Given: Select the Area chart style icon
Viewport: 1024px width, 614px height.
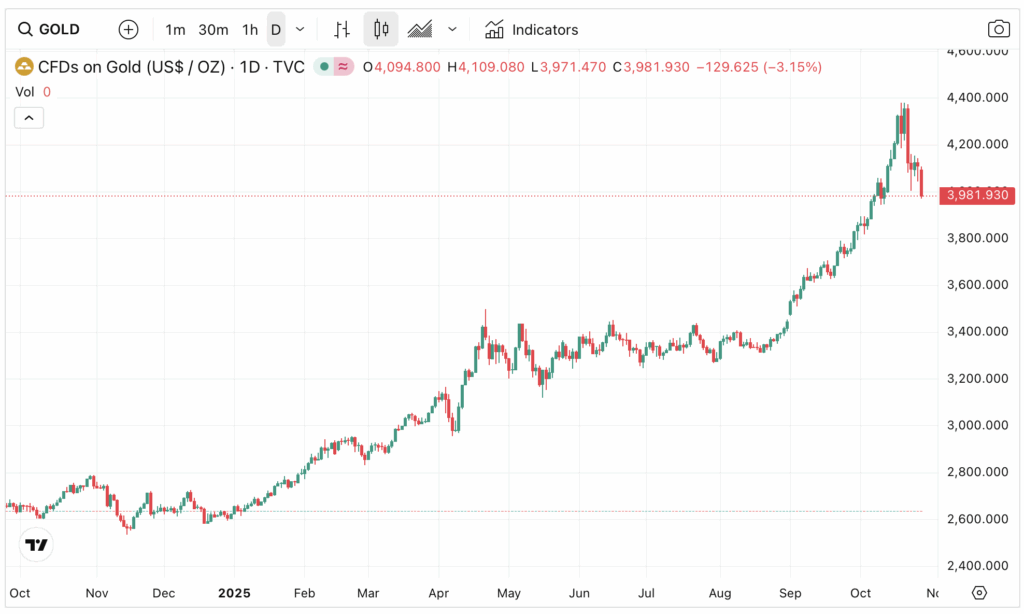Looking at the screenshot, I should (x=420, y=29).
